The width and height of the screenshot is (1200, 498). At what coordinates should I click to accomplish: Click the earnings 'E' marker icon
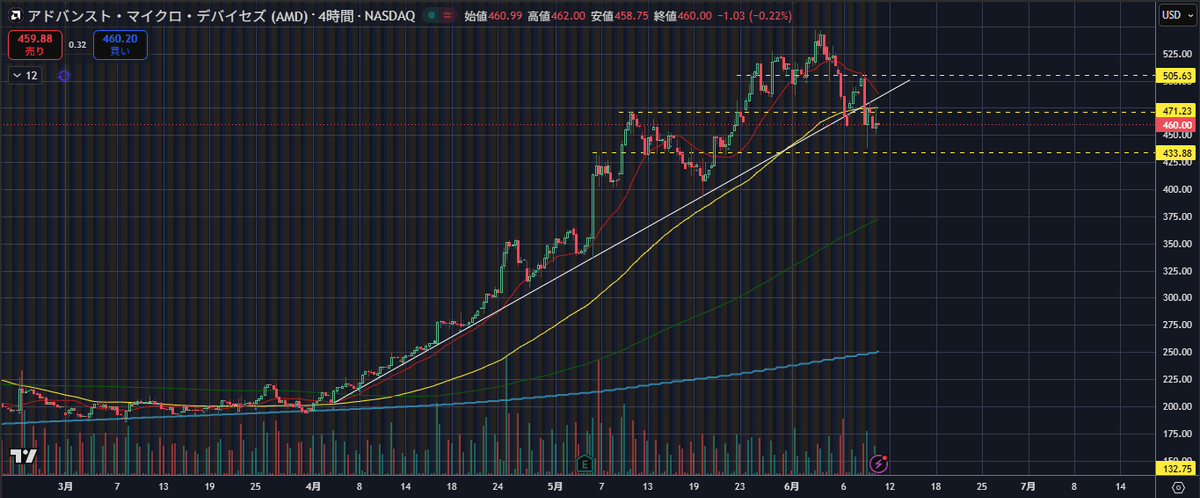584,464
